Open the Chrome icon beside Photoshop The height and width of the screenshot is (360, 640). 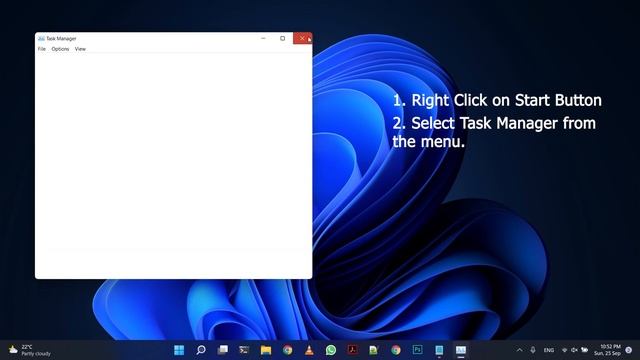(x=396, y=350)
